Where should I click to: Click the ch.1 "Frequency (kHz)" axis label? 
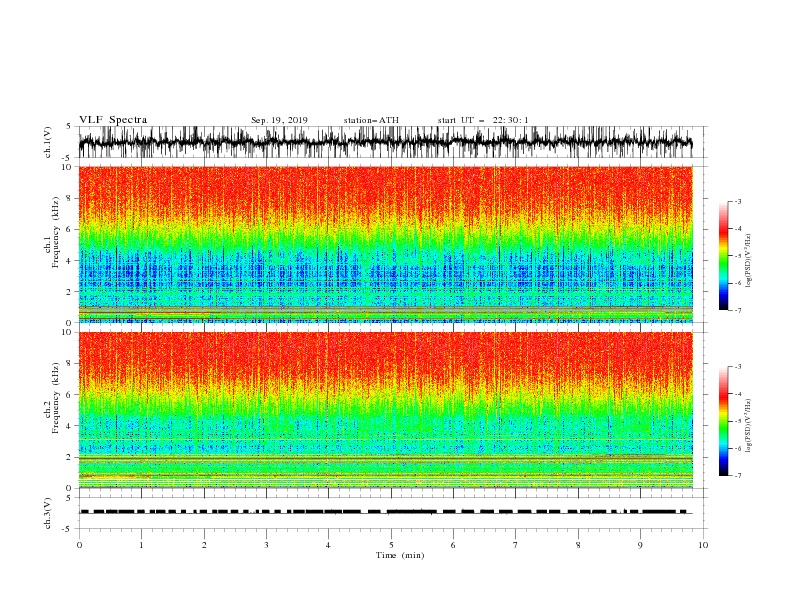(56, 233)
